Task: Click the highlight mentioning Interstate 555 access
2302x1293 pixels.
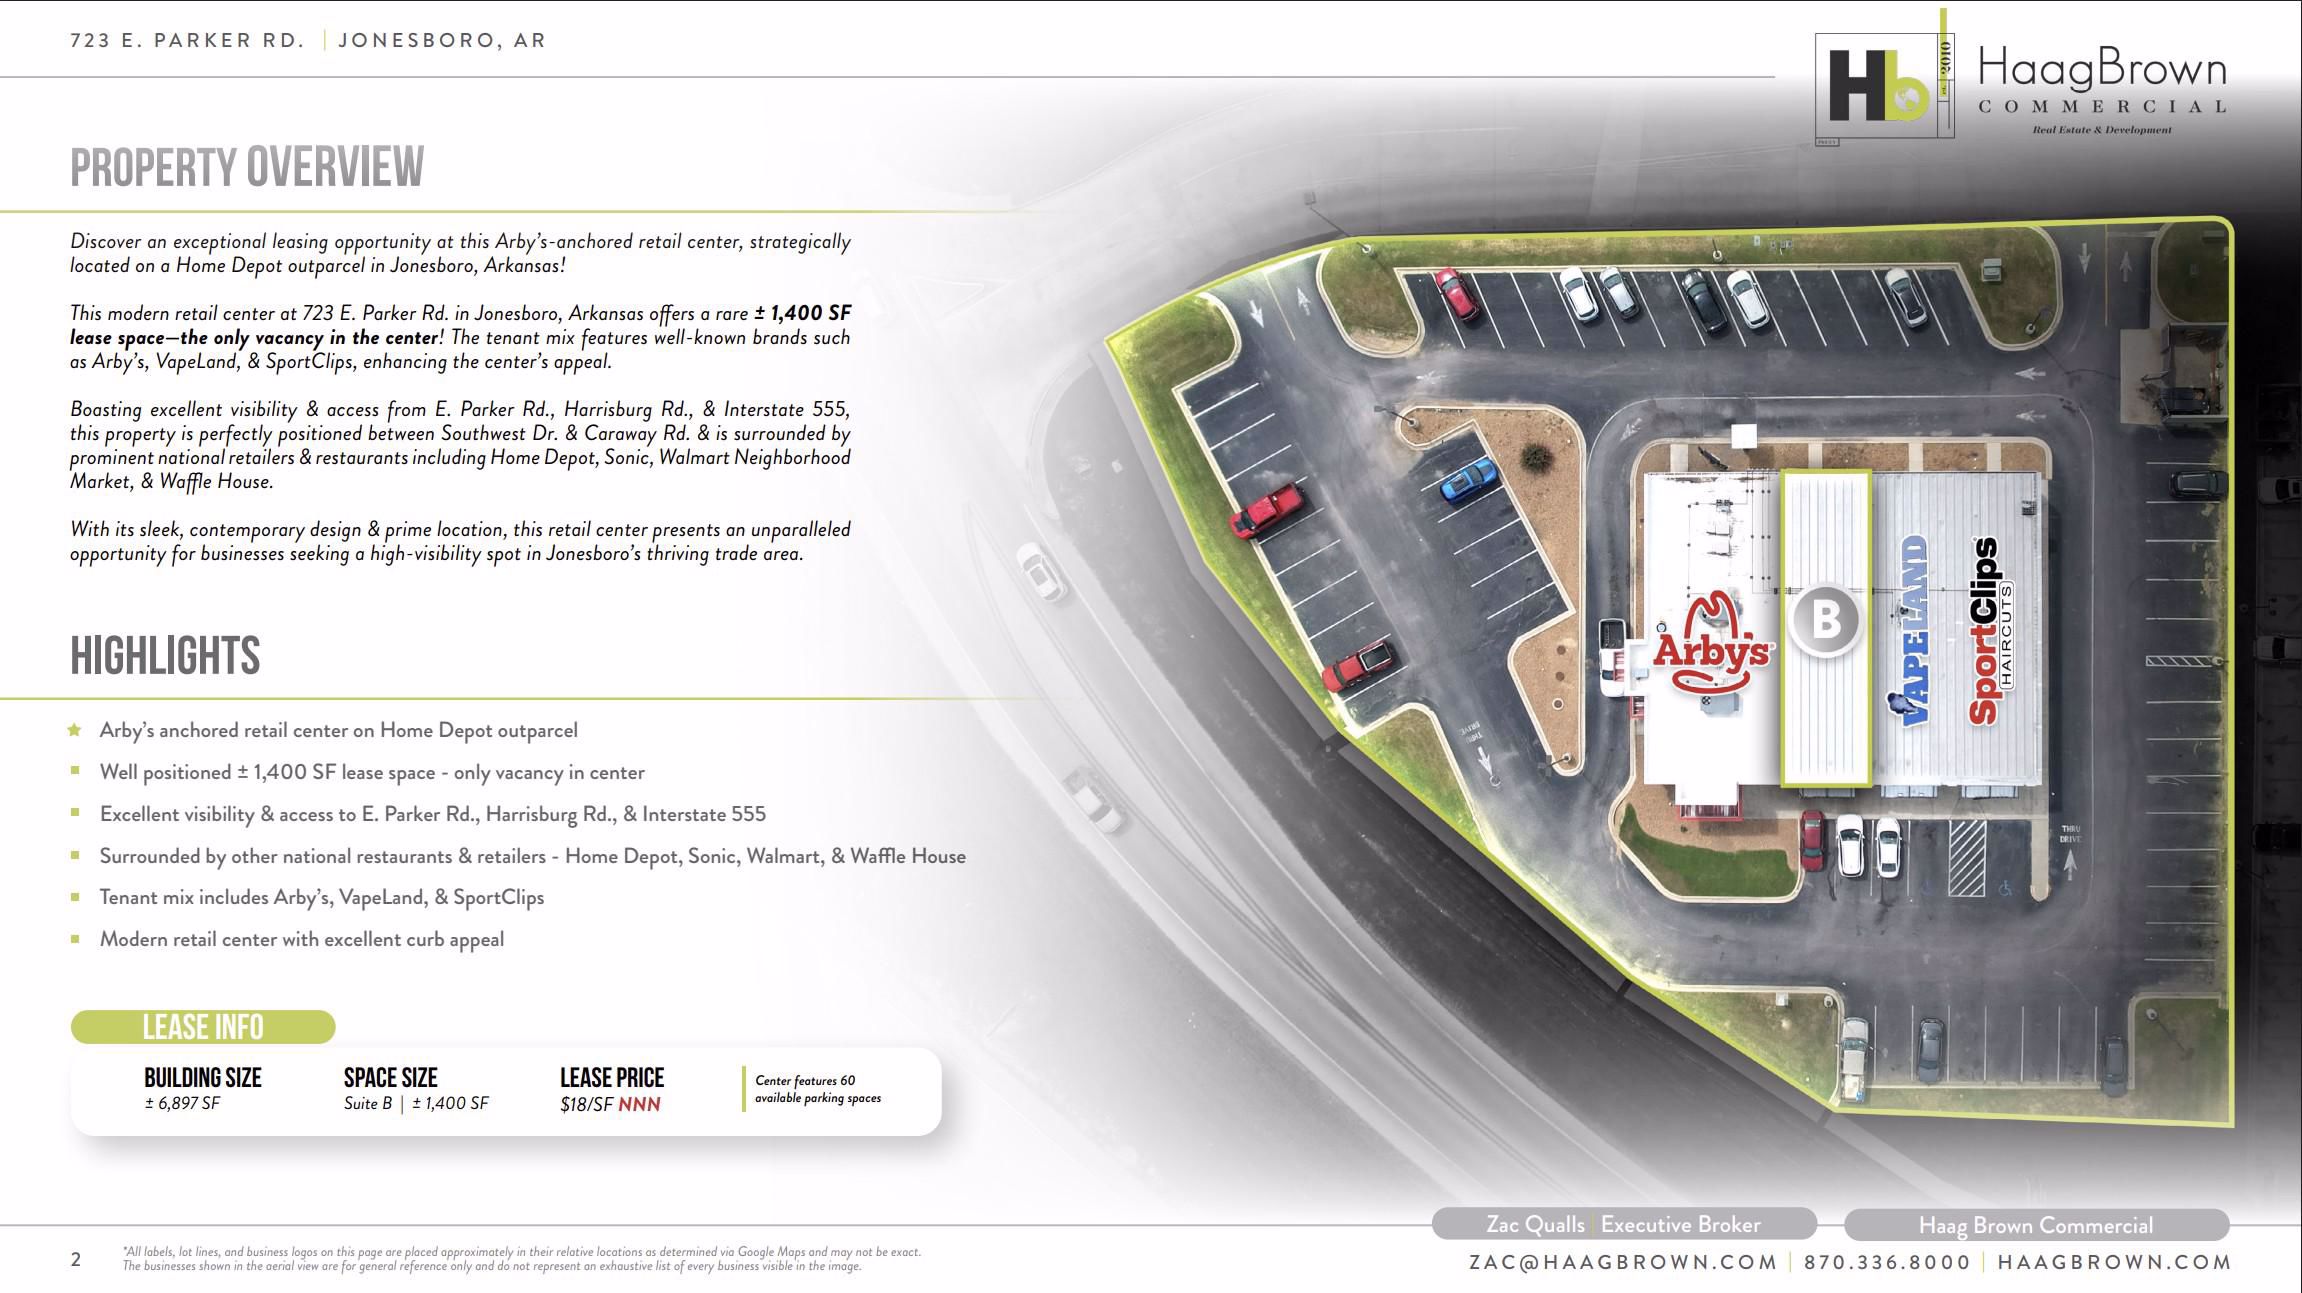Action: 432,814
